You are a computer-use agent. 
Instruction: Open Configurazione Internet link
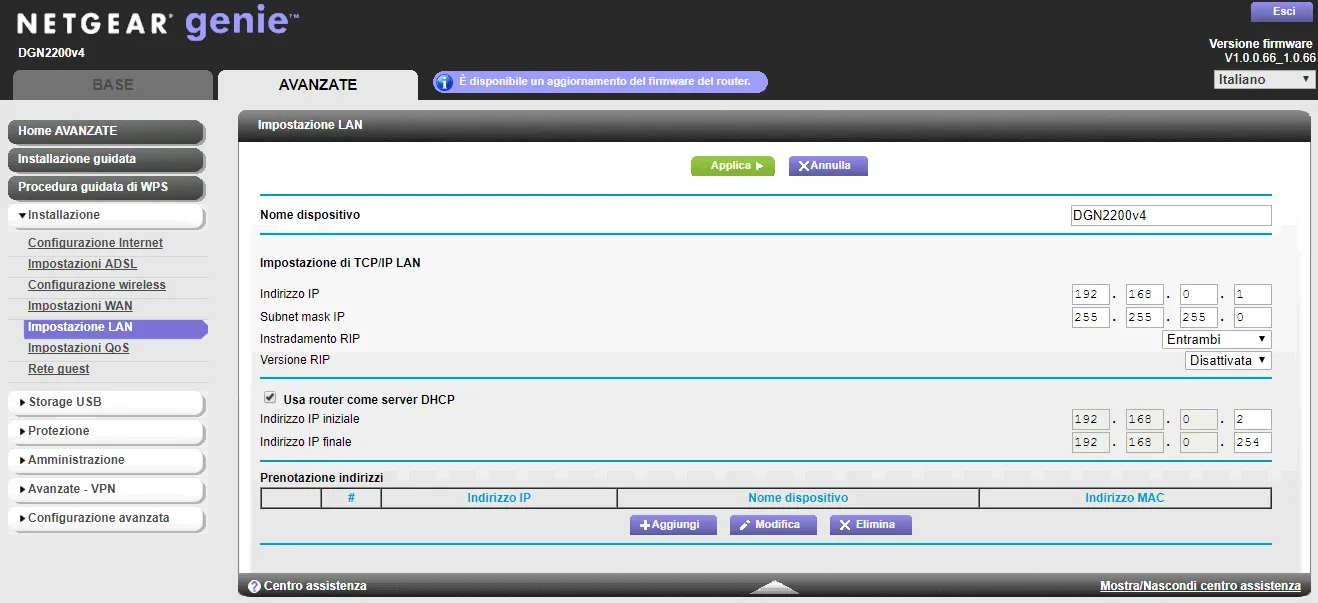[95, 243]
